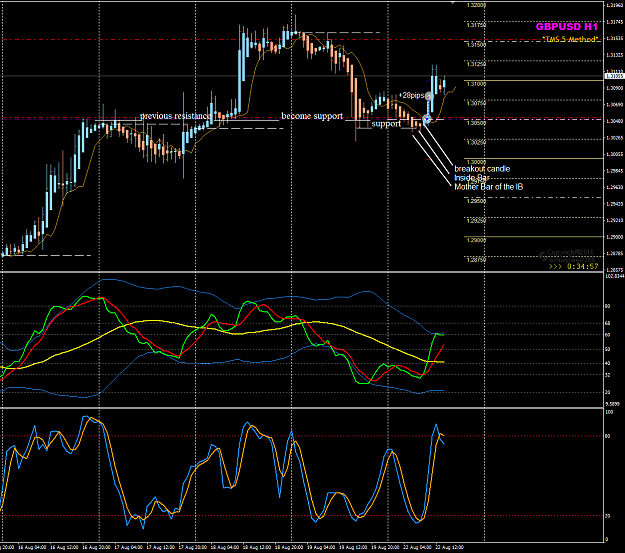Click the 16 Aug 12:00 time axis label
This screenshot has height=553, width=625.
[64, 547]
